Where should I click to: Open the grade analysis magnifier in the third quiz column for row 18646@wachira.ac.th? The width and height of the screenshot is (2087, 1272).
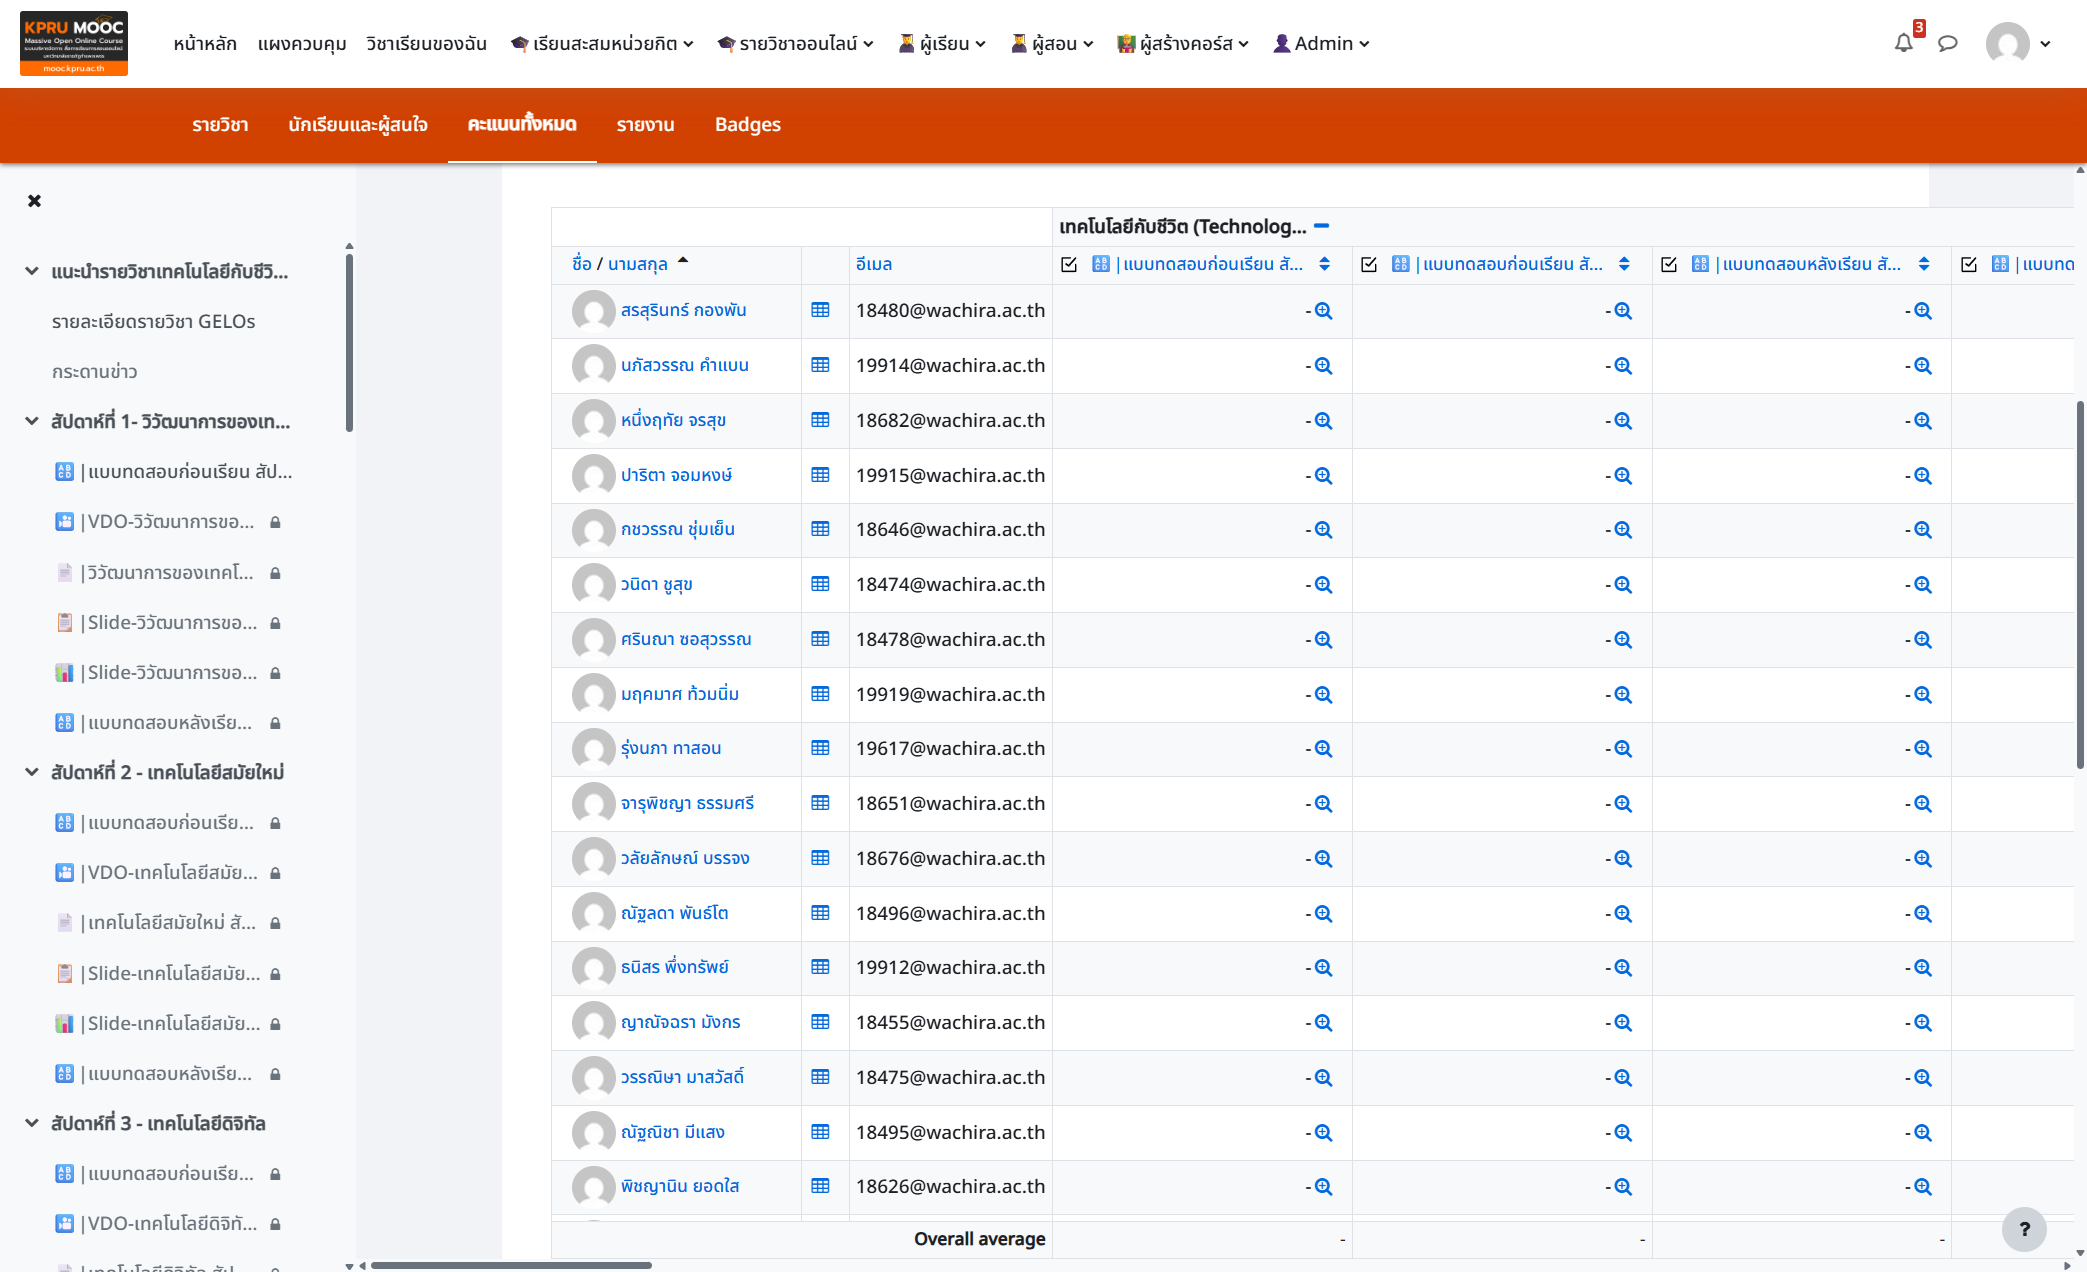1922,530
